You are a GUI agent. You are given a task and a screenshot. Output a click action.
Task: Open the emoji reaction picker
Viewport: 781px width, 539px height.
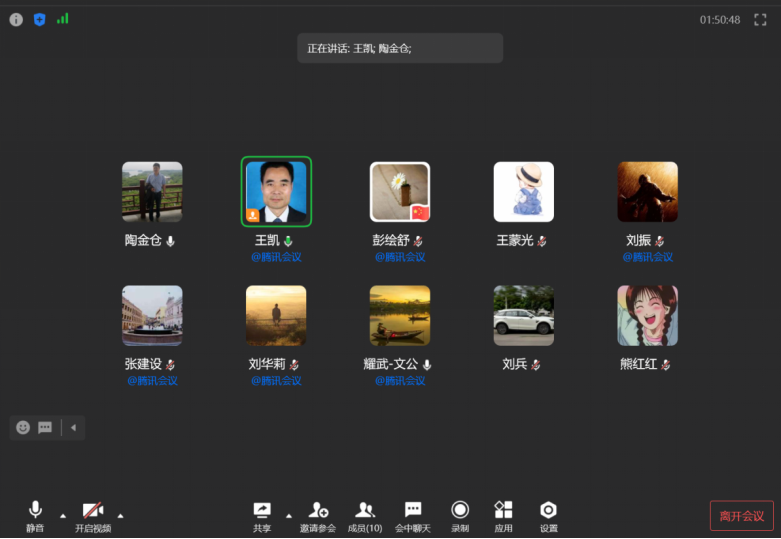[x=23, y=427]
